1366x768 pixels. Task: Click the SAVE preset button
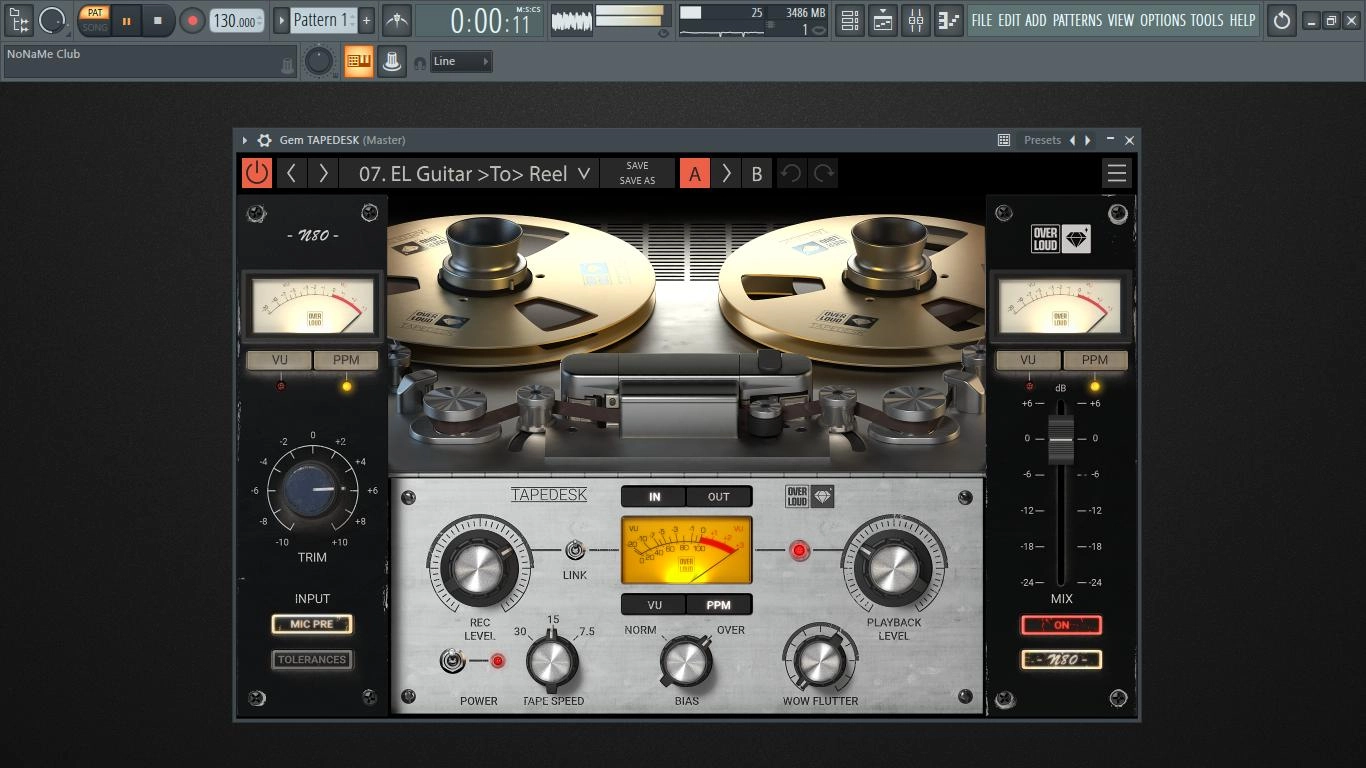click(637, 166)
